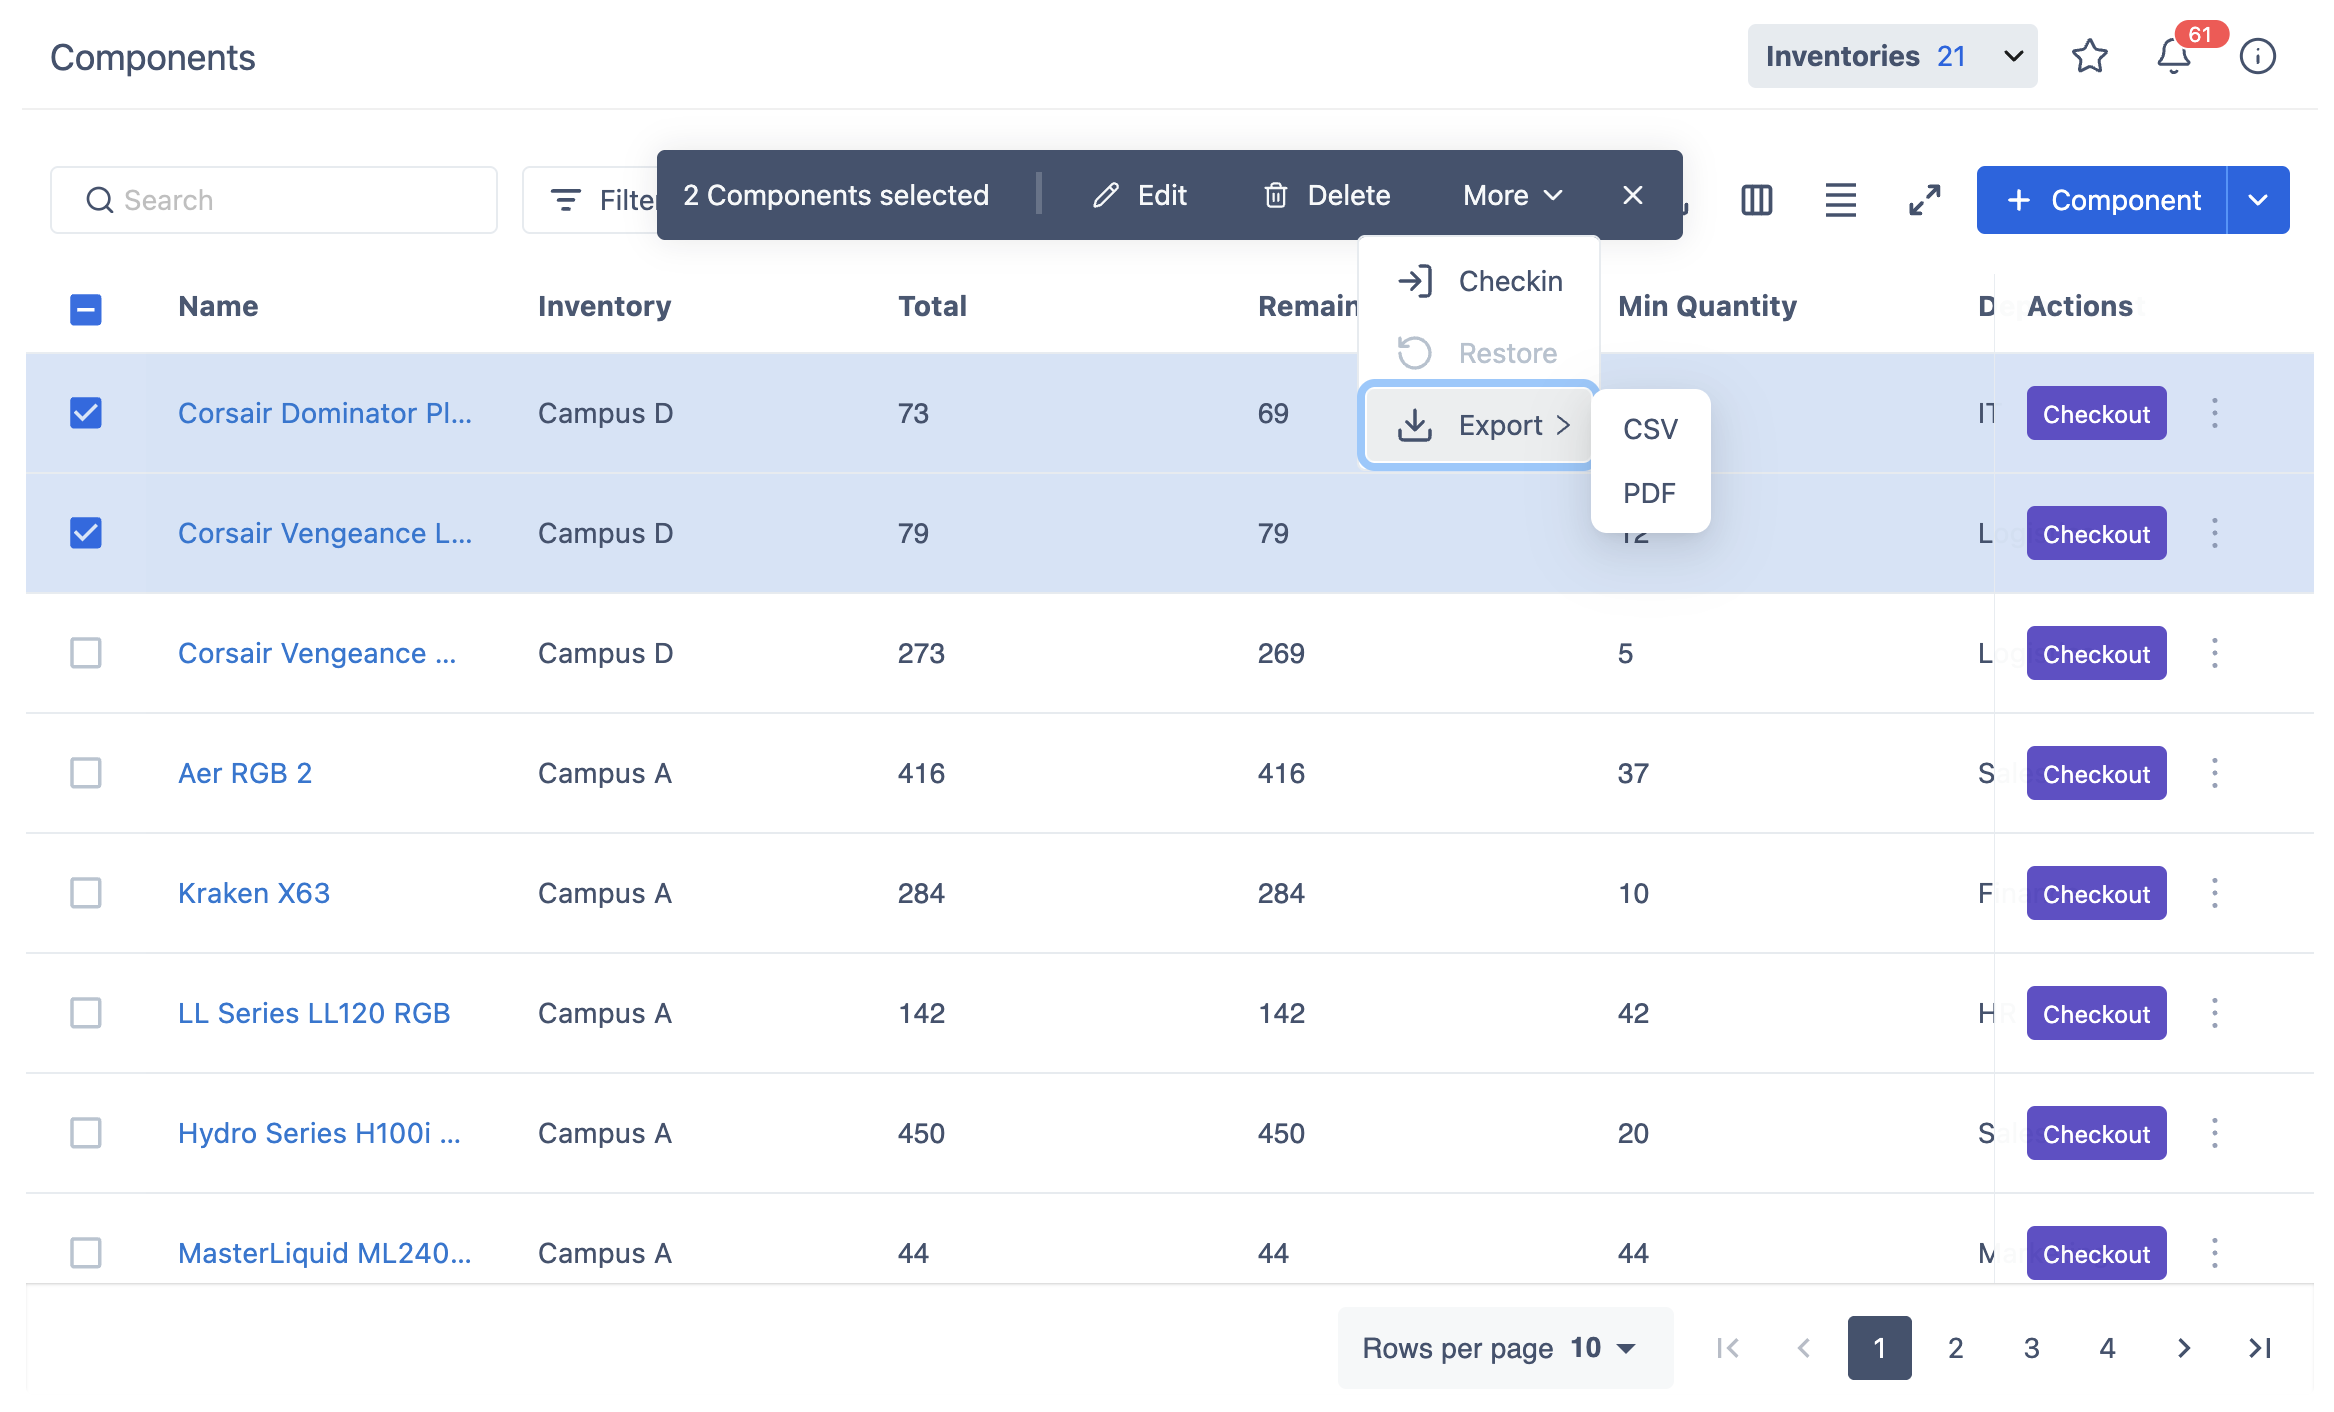Image resolution: width=2334 pixels, height=1412 pixels.
Task: Click the favorites star icon
Action: (2089, 57)
